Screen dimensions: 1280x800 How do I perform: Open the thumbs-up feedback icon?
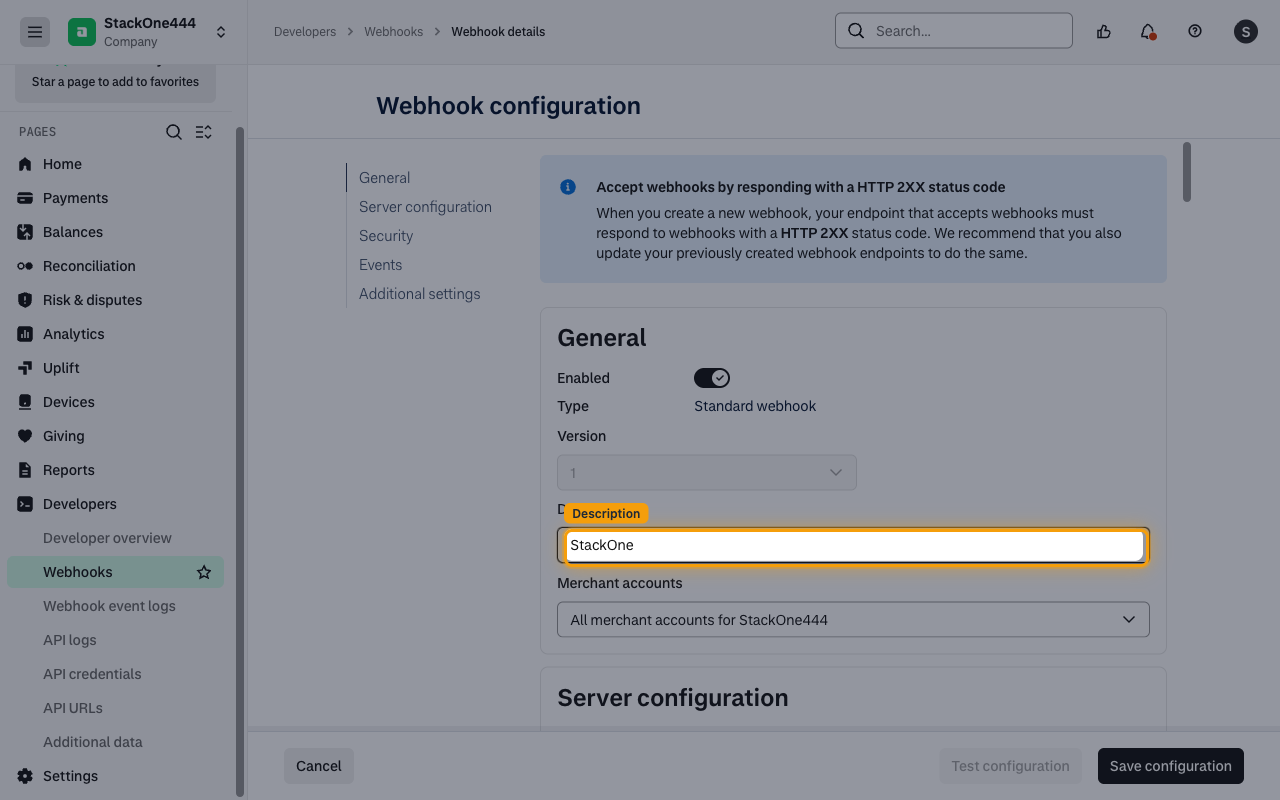(1104, 31)
